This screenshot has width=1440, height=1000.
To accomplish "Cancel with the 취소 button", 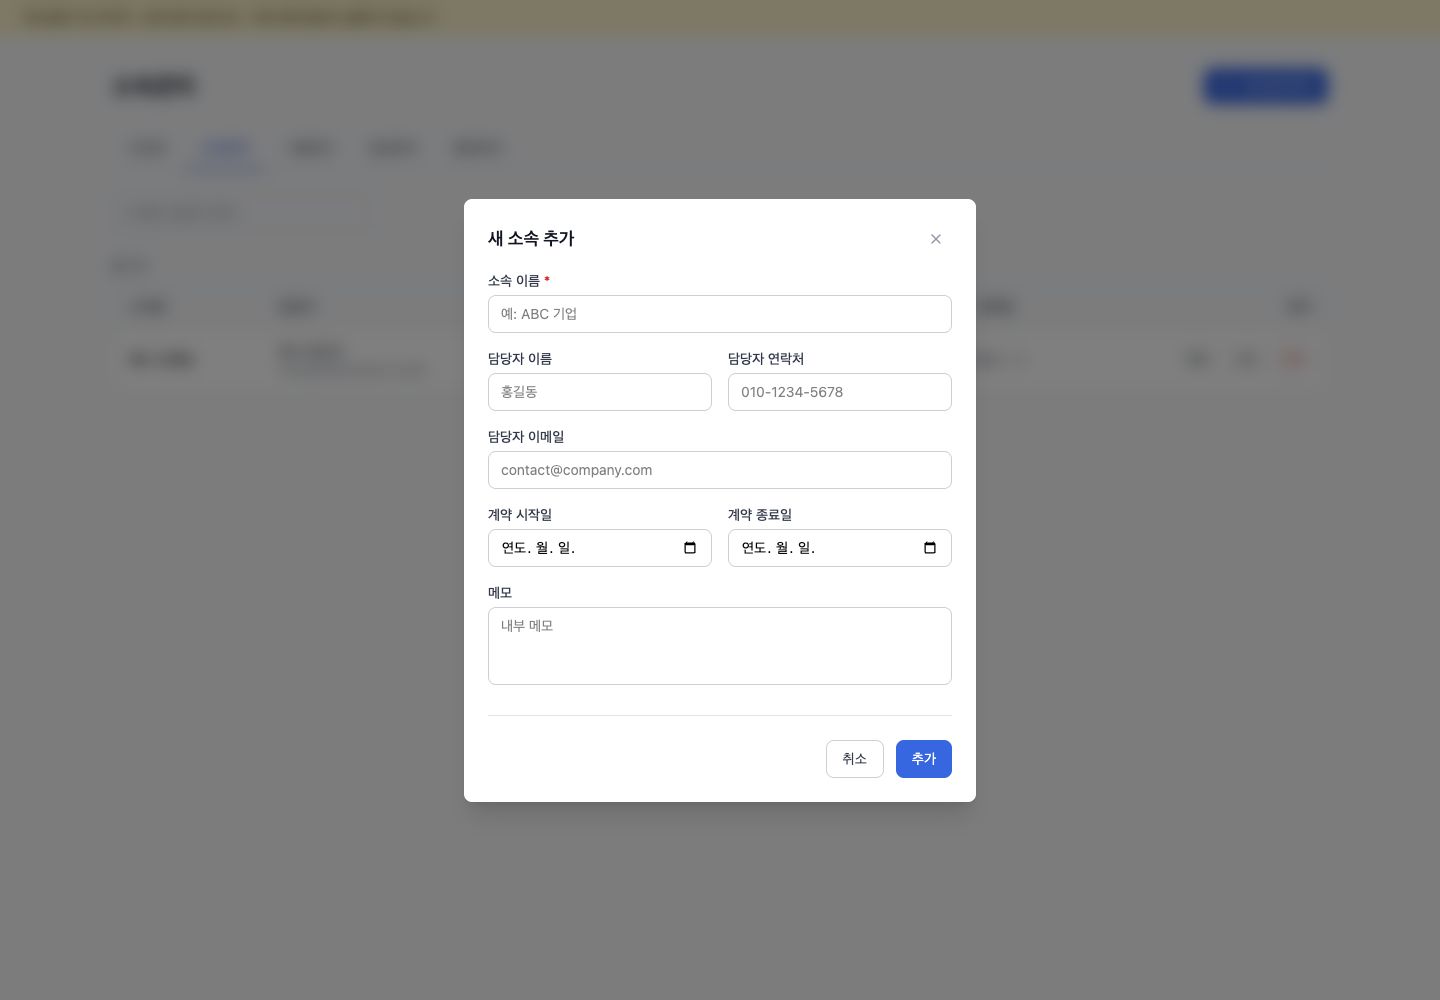I will coord(855,759).
